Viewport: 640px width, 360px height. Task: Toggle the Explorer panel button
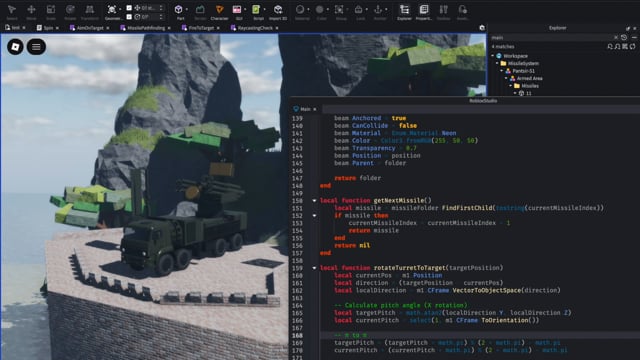[404, 11]
